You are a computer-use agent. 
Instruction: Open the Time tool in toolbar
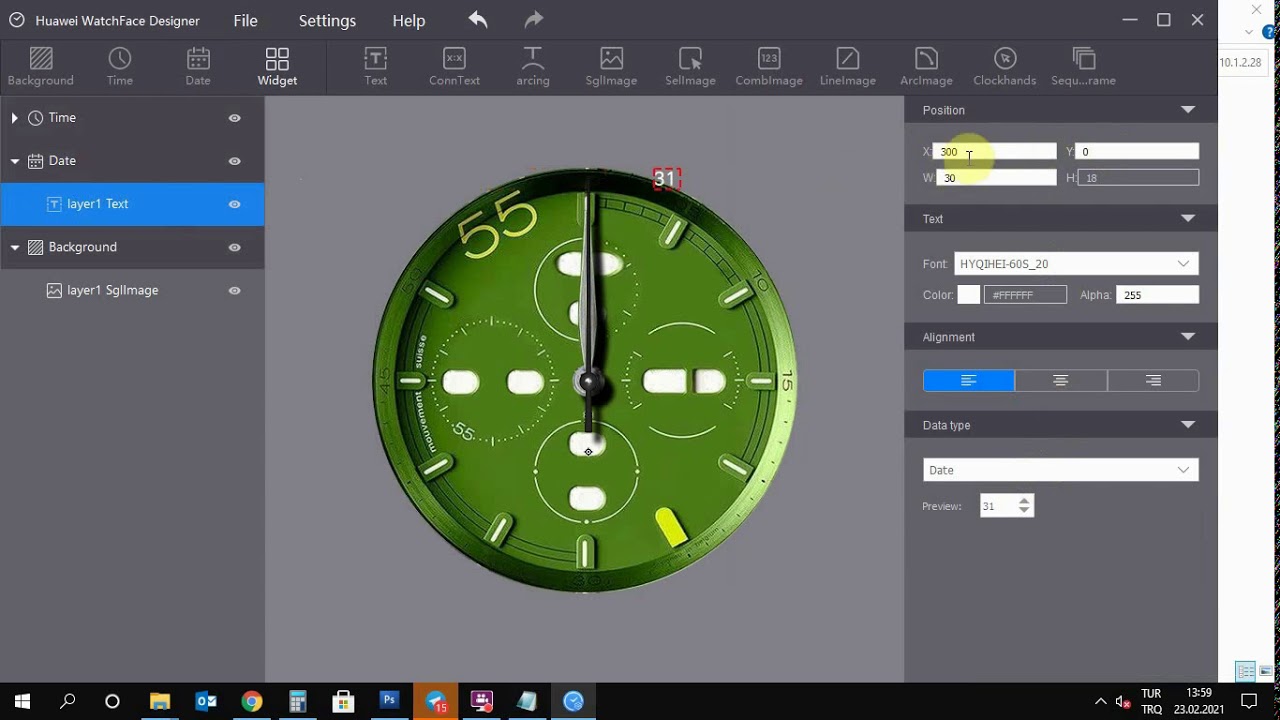(120, 67)
